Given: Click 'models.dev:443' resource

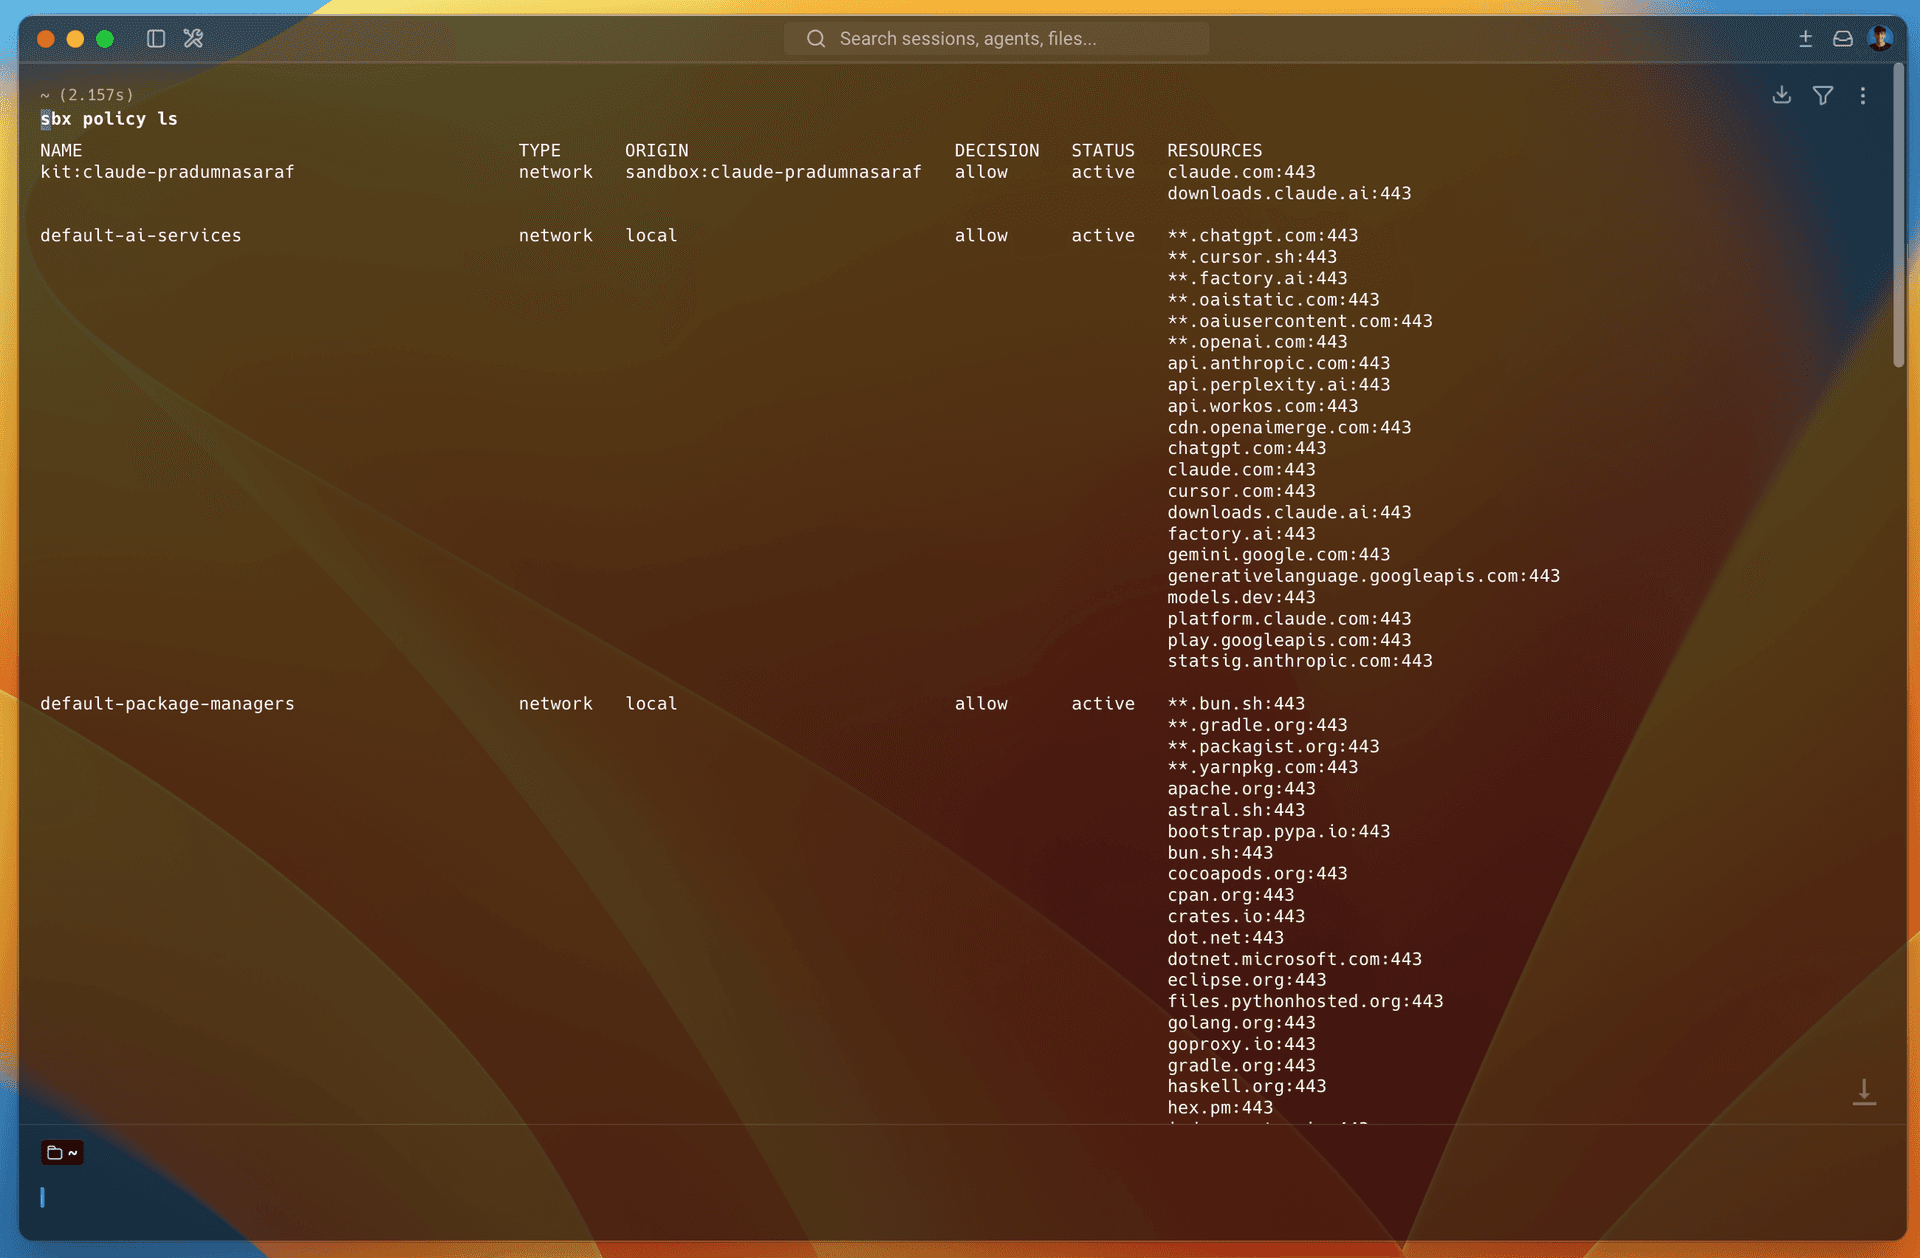Looking at the screenshot, I should click(1241, 597).
